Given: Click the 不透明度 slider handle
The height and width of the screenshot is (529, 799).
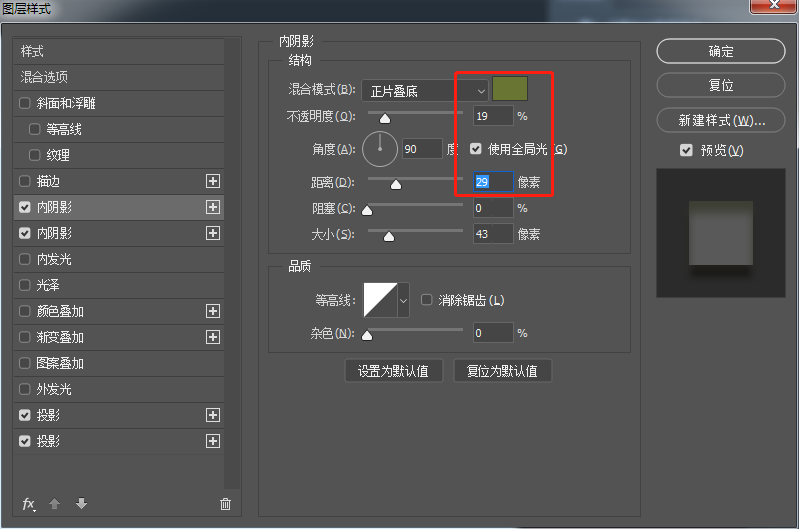Looking at the screenshot, I should 385,119.
